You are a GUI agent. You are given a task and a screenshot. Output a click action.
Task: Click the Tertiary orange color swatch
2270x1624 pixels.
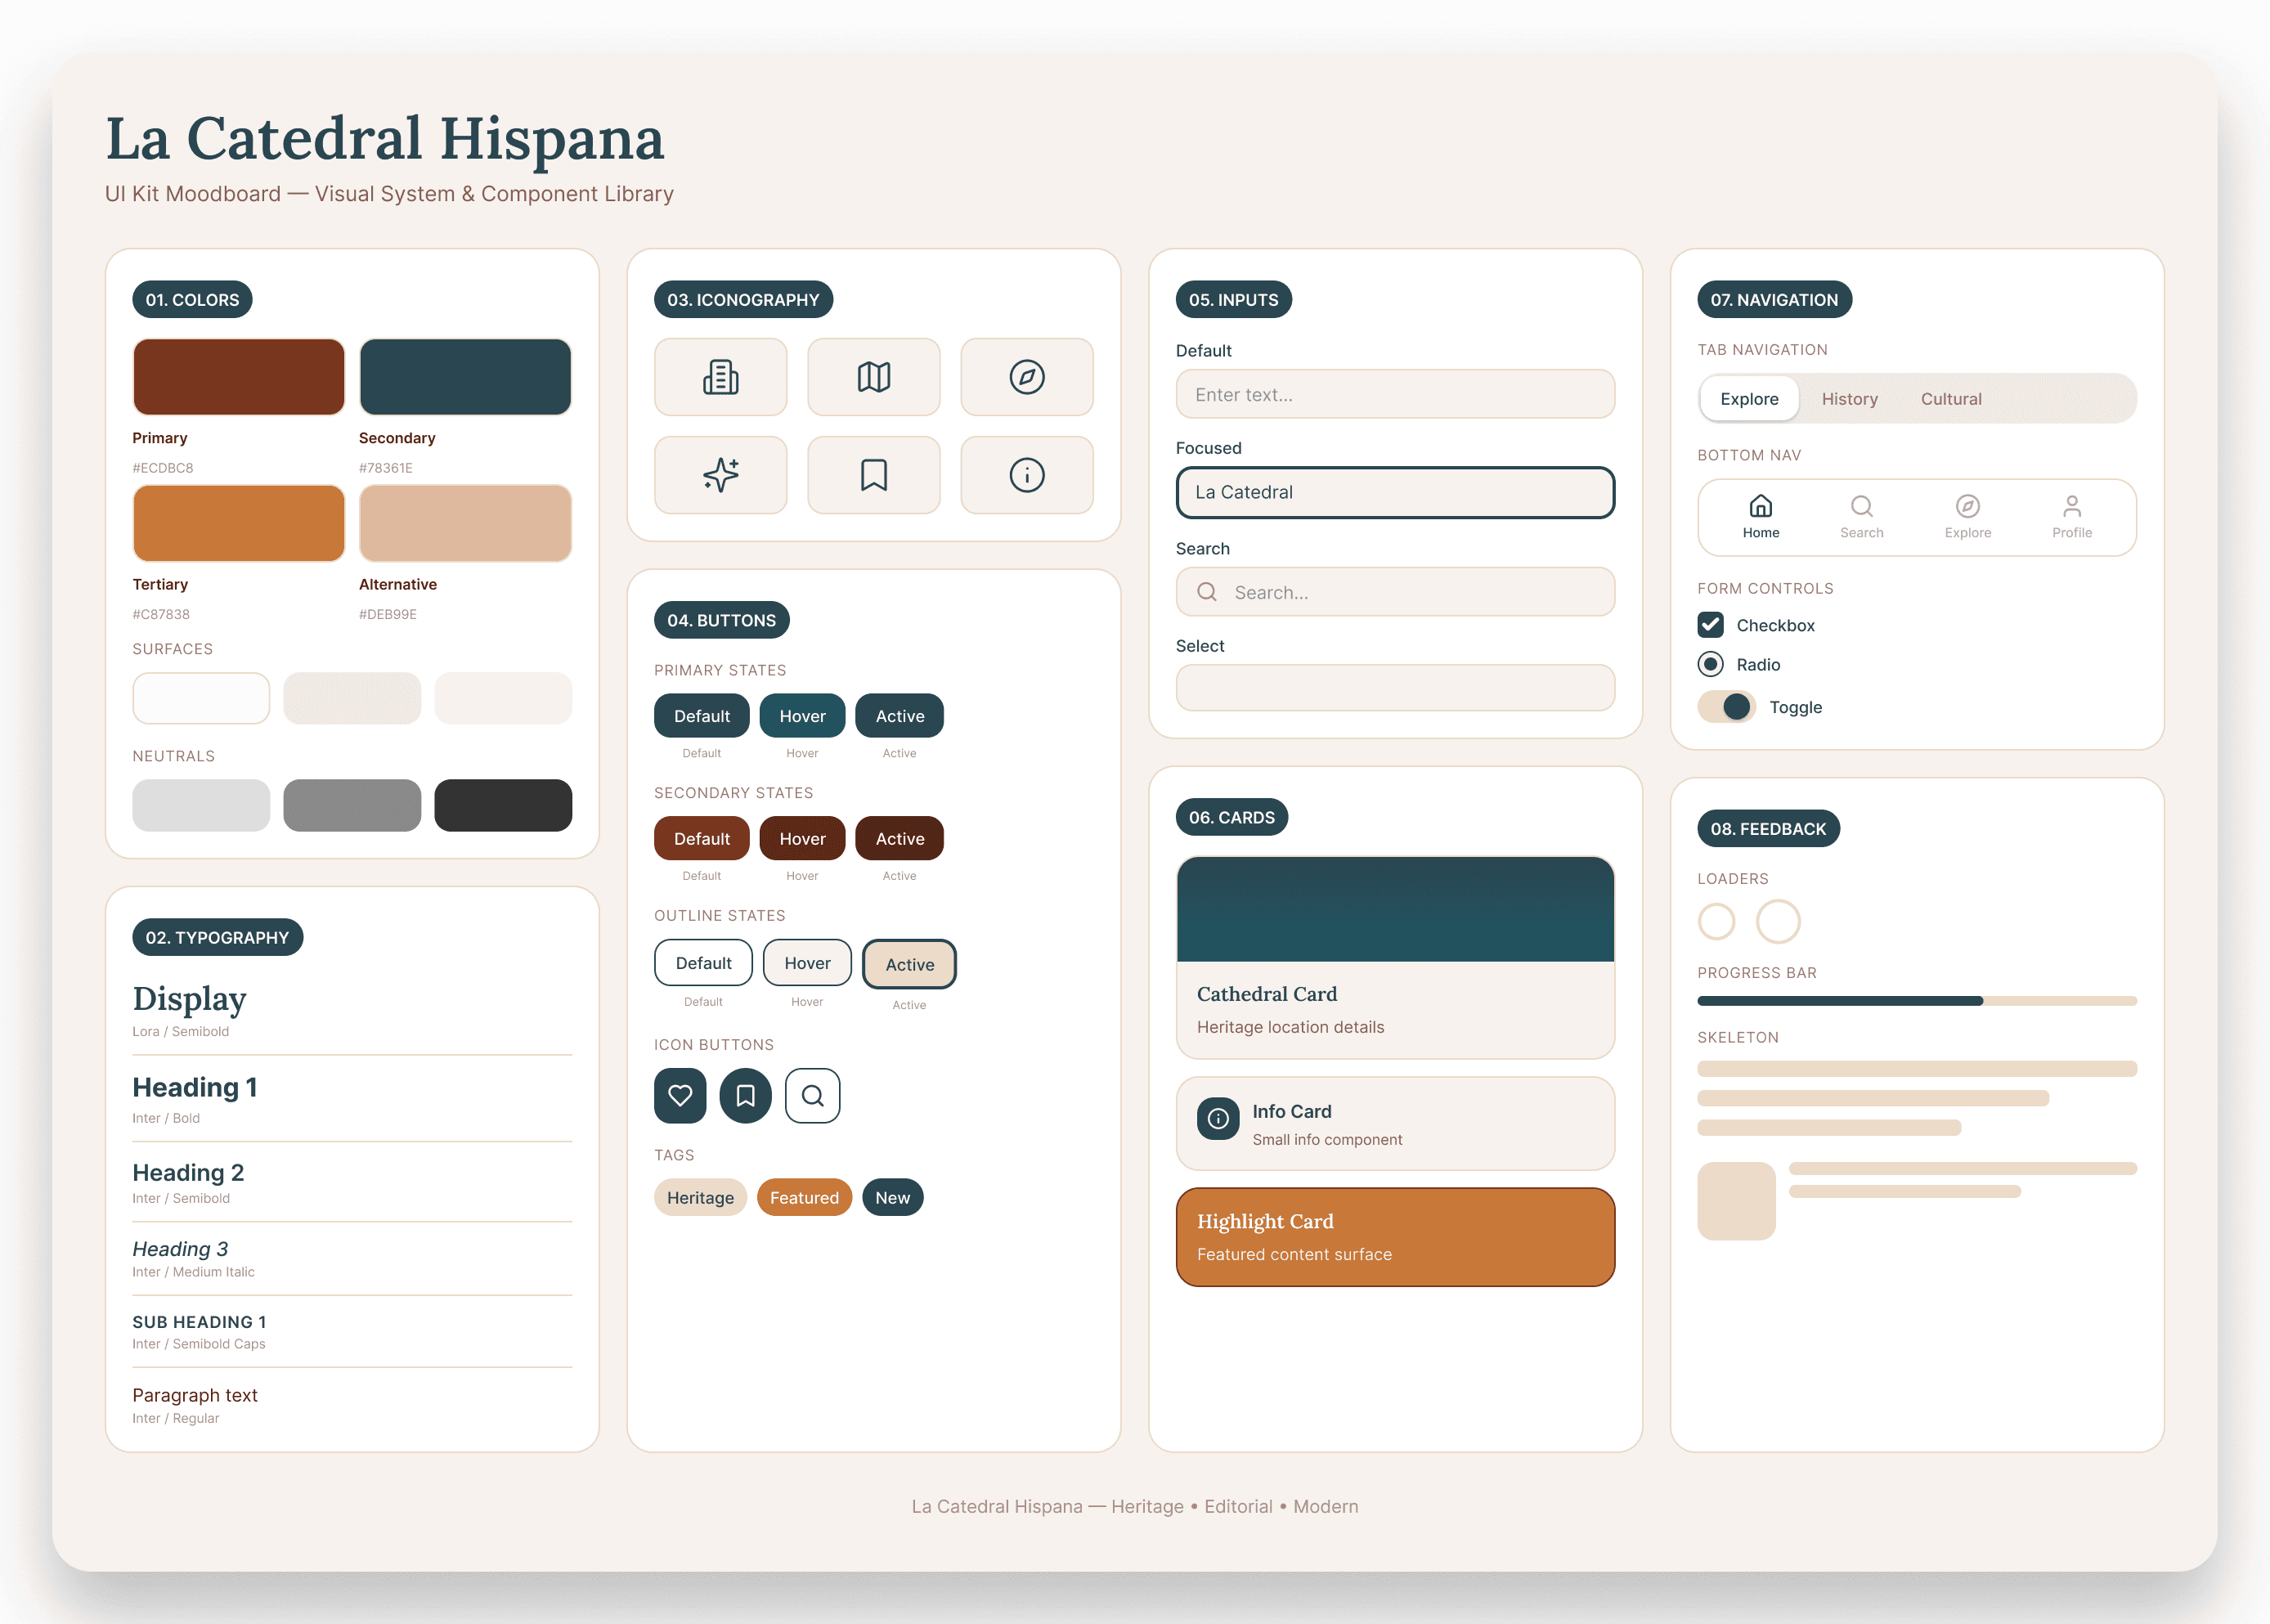click(238, 523)
